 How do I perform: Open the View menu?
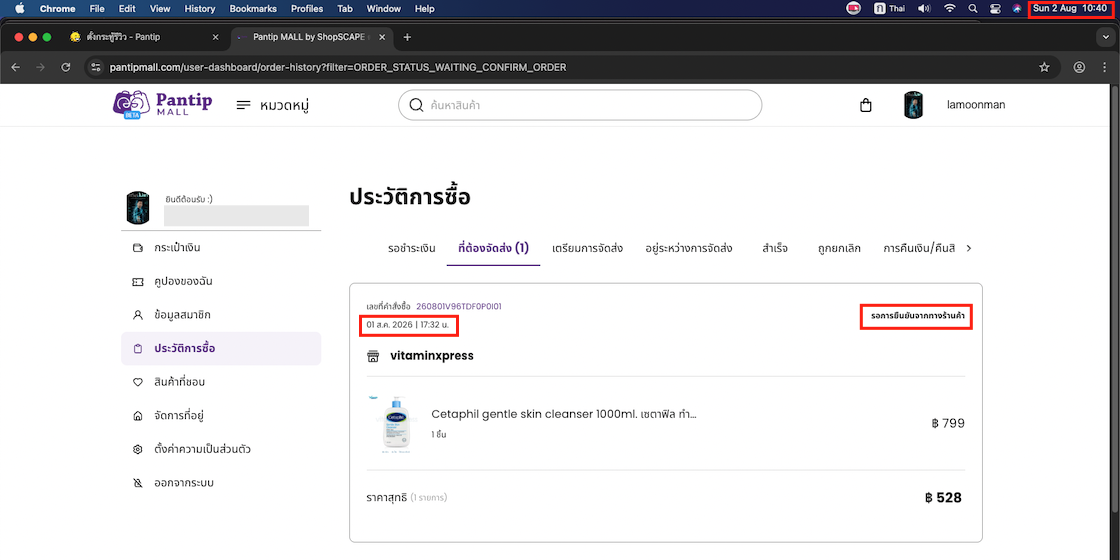coord(160,9)
